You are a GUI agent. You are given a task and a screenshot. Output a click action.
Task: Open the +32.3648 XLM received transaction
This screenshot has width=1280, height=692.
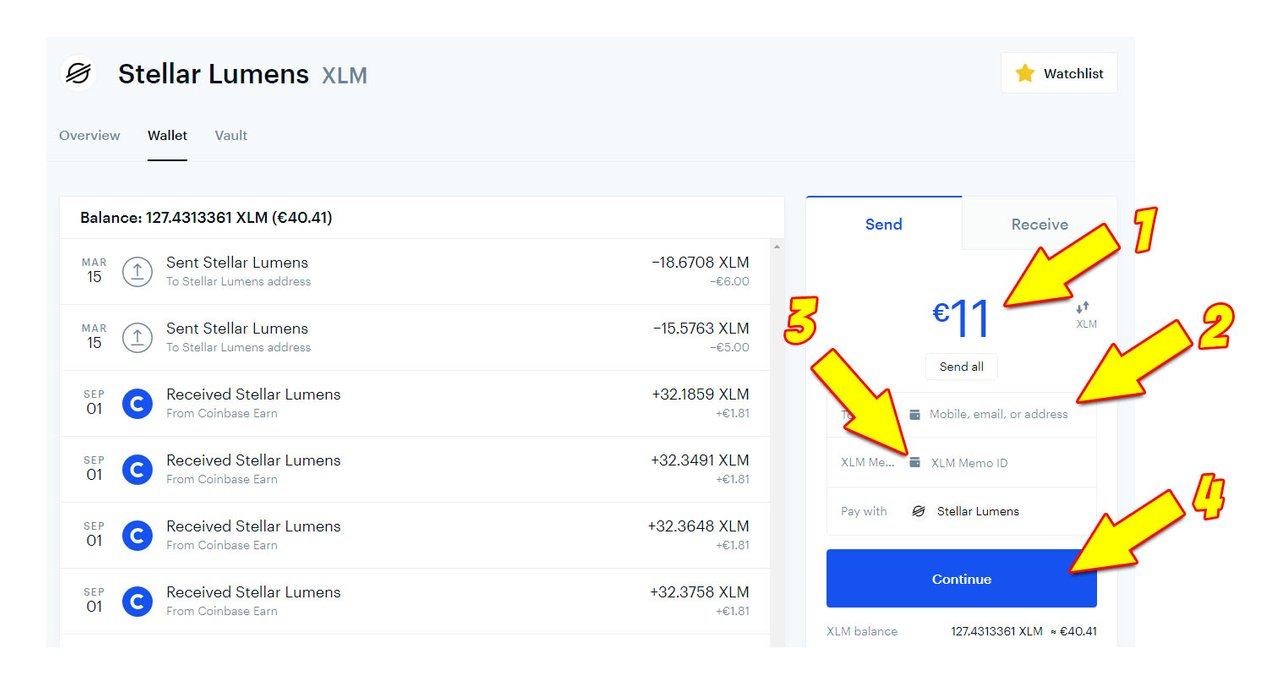click(415, 536)
